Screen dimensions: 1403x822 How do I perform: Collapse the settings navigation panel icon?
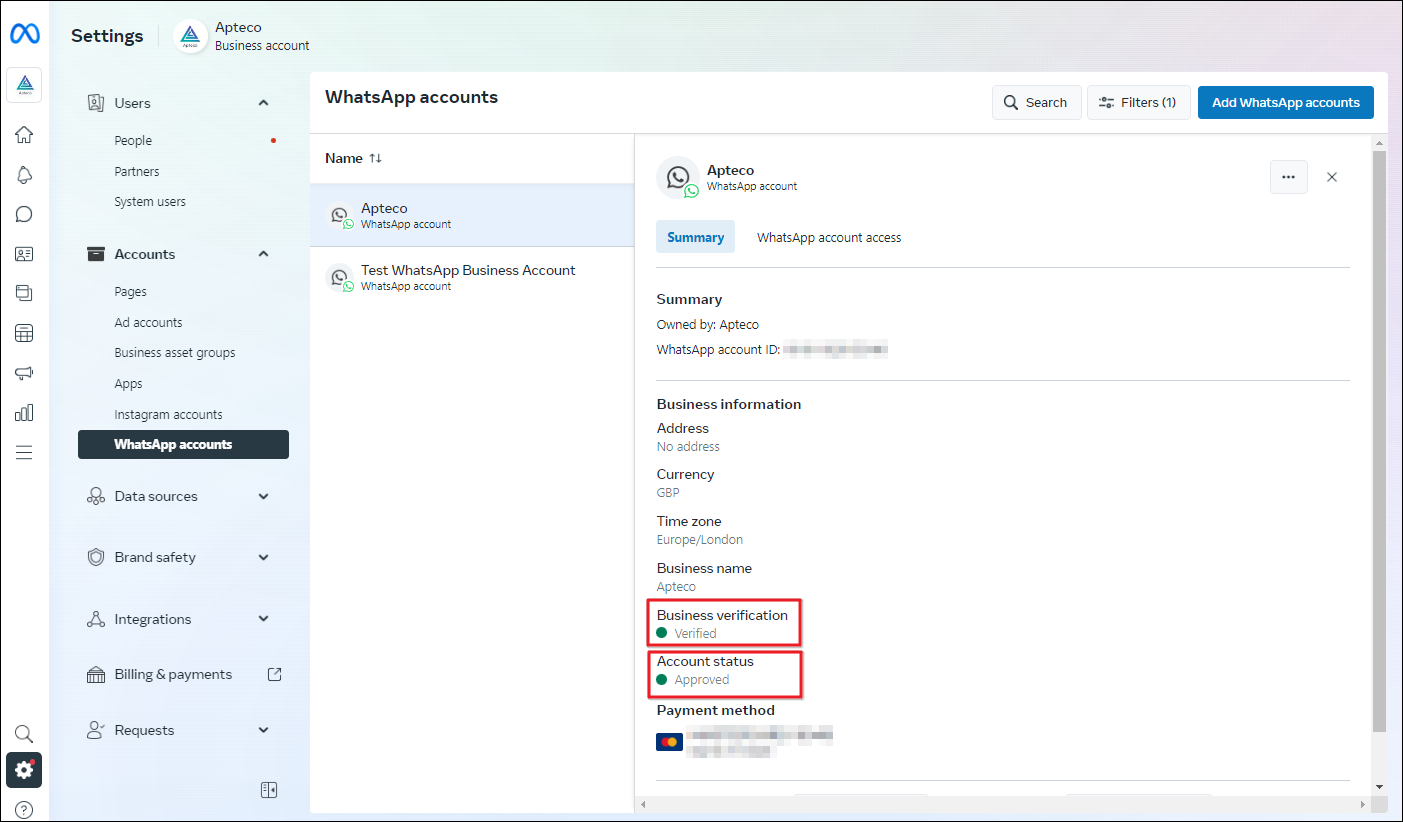click(268, 790)
